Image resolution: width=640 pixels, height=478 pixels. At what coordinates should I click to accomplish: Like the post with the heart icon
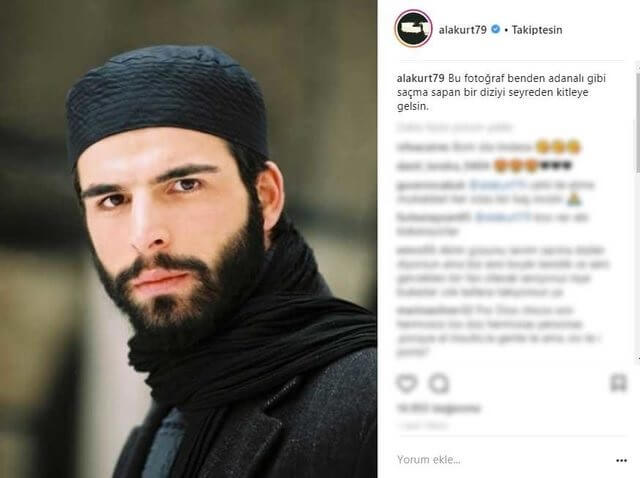(407, 383)
